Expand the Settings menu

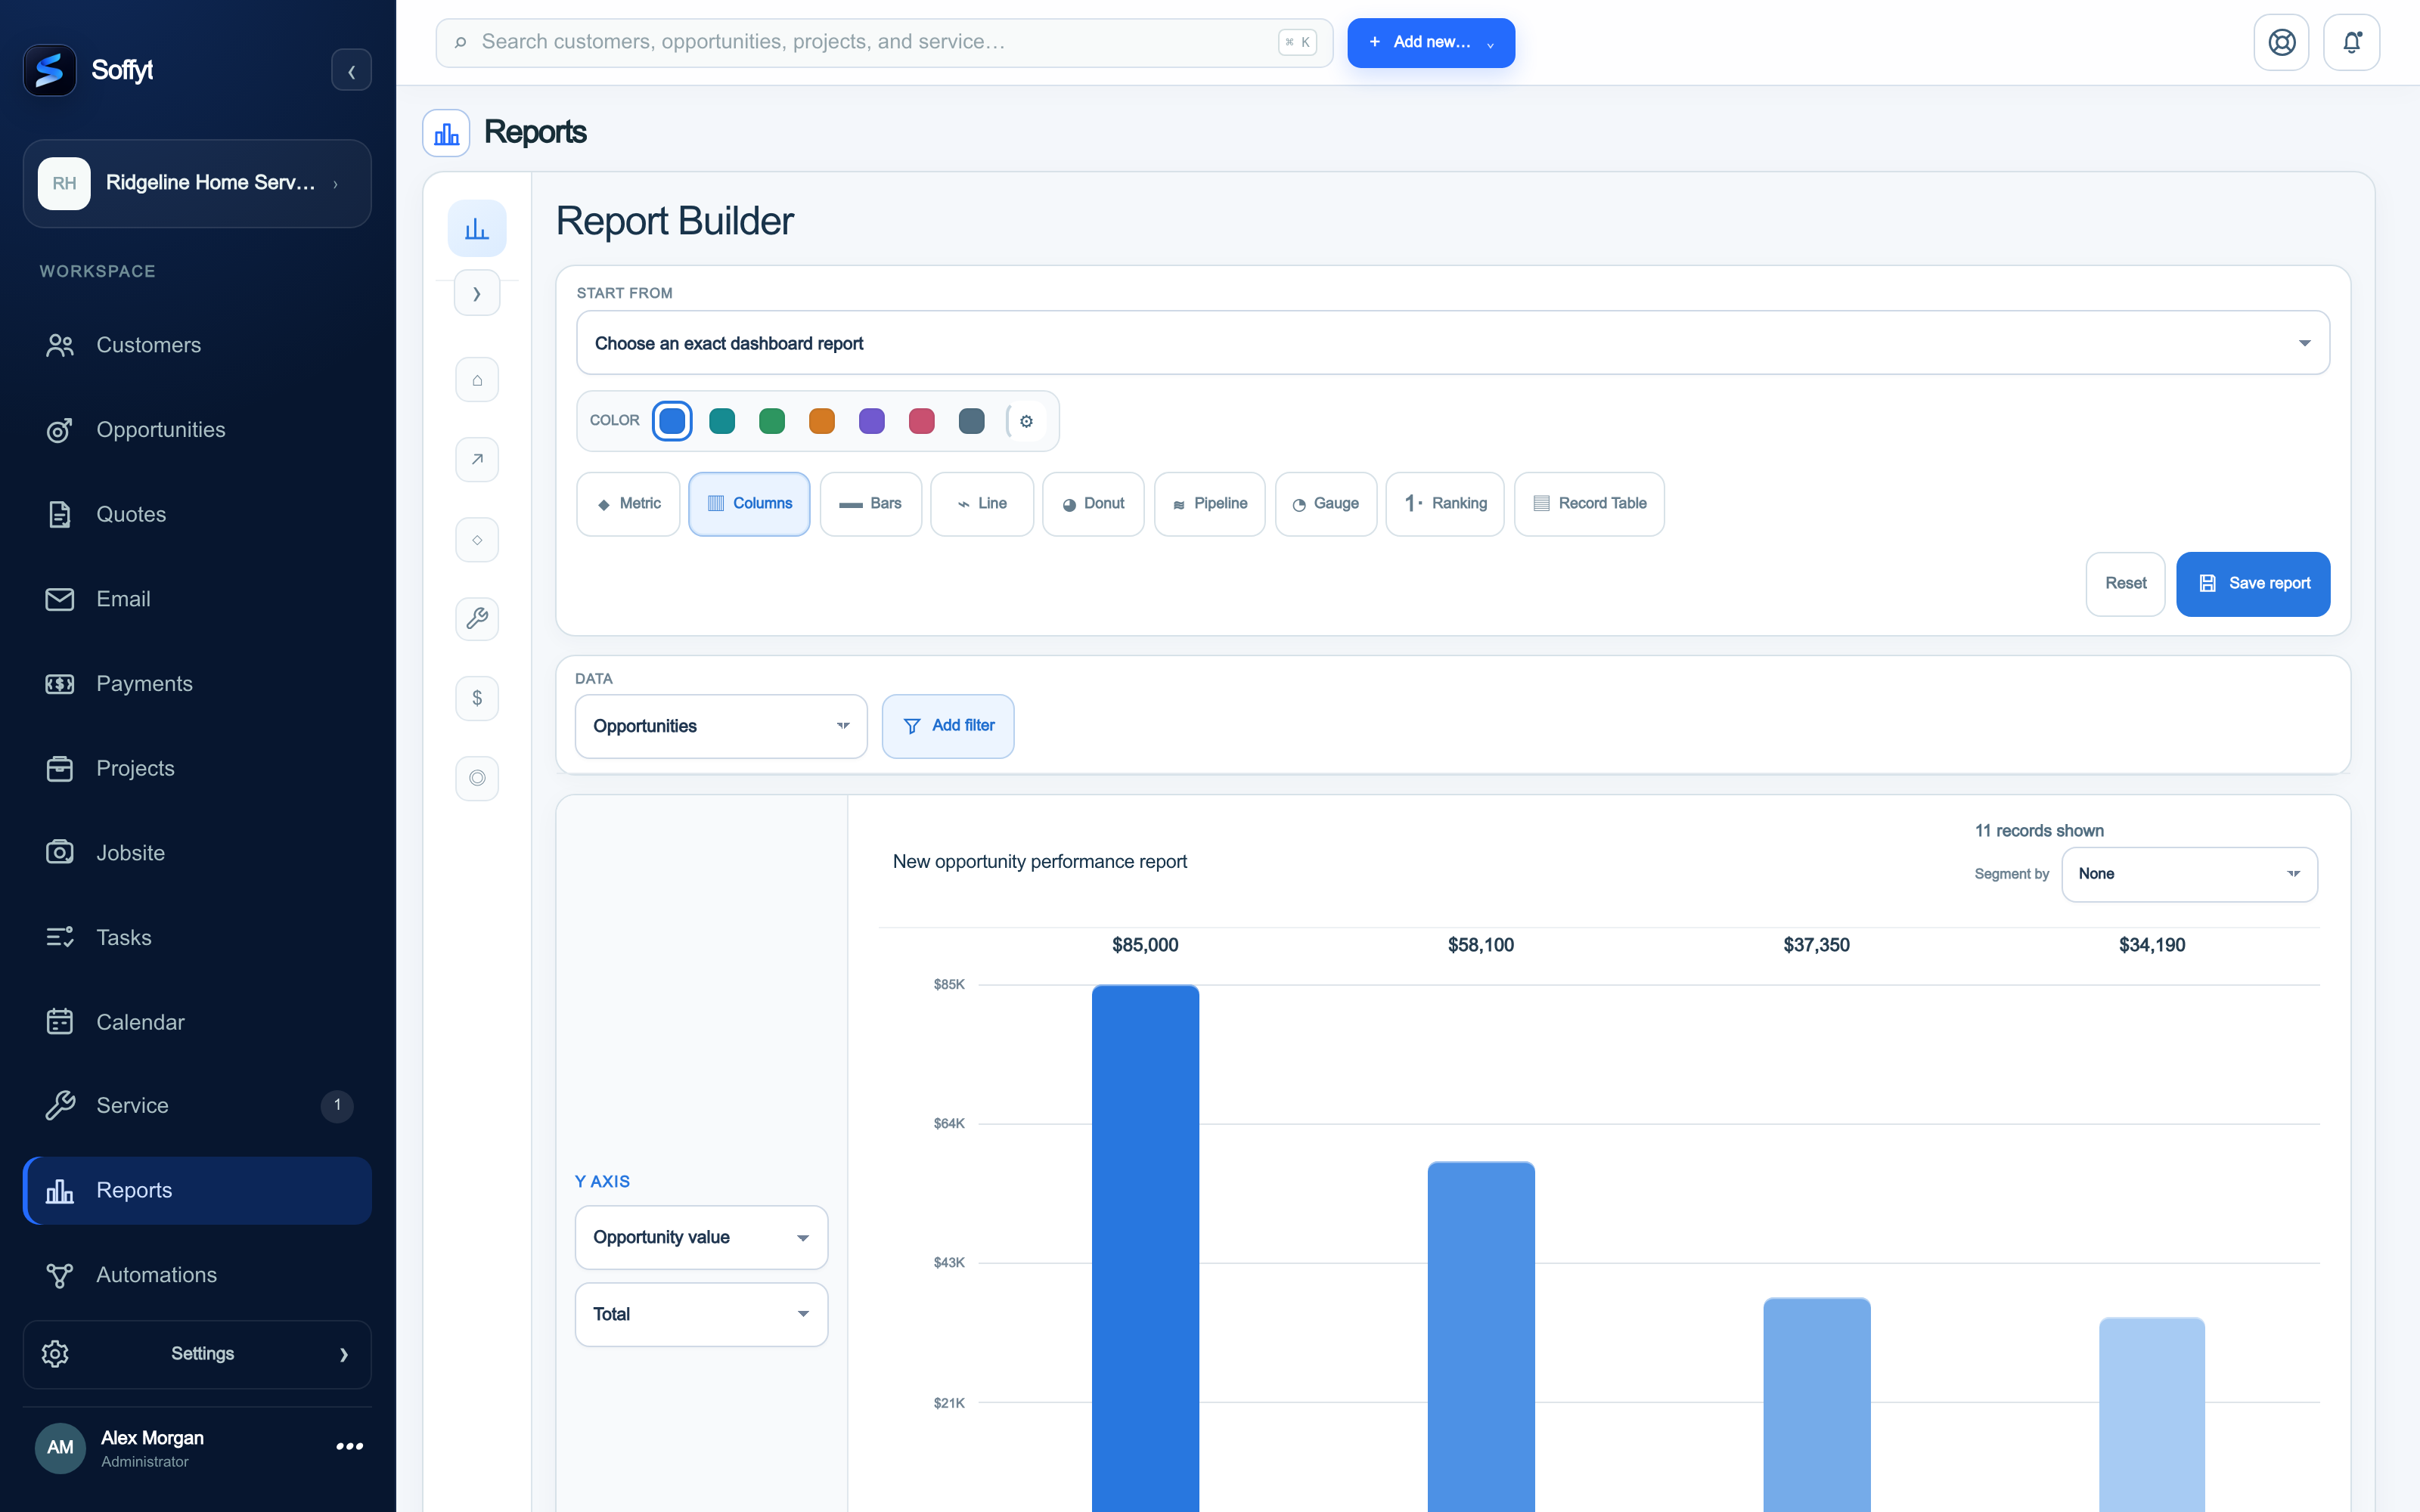[197, 1354]
